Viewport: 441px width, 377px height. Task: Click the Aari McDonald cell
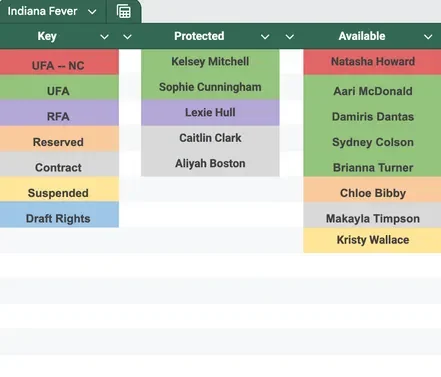(372, 88)
